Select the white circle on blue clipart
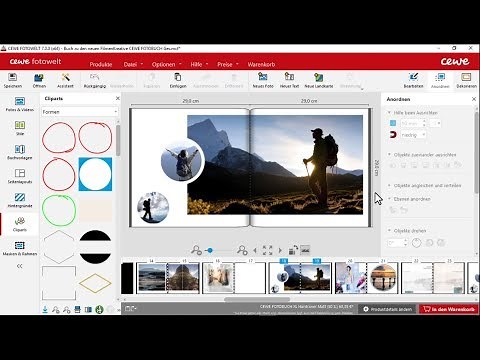 tap(95, 174)
